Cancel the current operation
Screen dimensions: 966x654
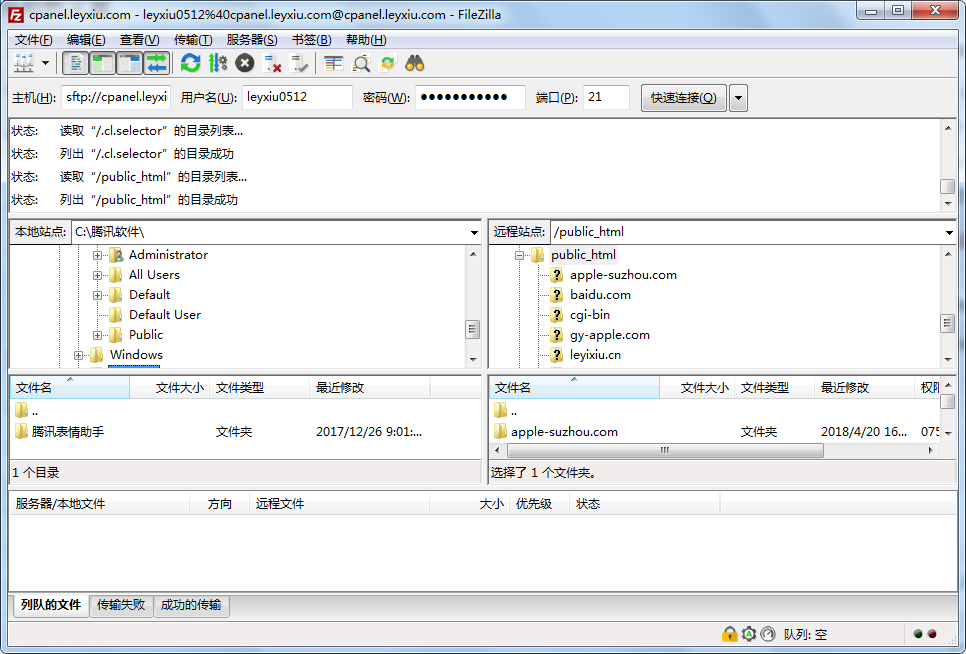click(245, 63)
